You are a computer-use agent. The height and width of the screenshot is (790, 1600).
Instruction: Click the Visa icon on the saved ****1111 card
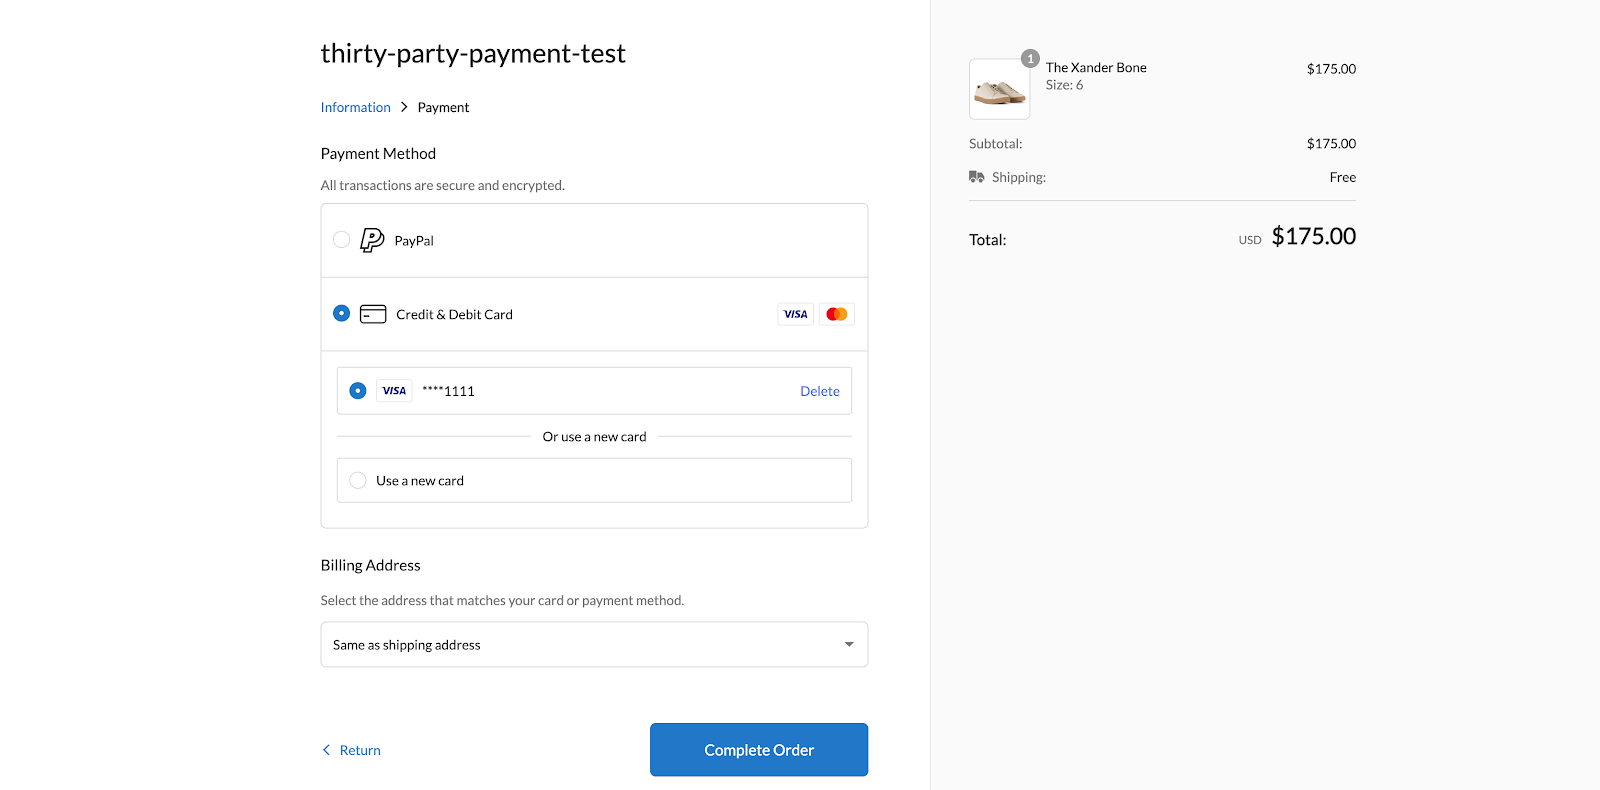coord(393,390)
